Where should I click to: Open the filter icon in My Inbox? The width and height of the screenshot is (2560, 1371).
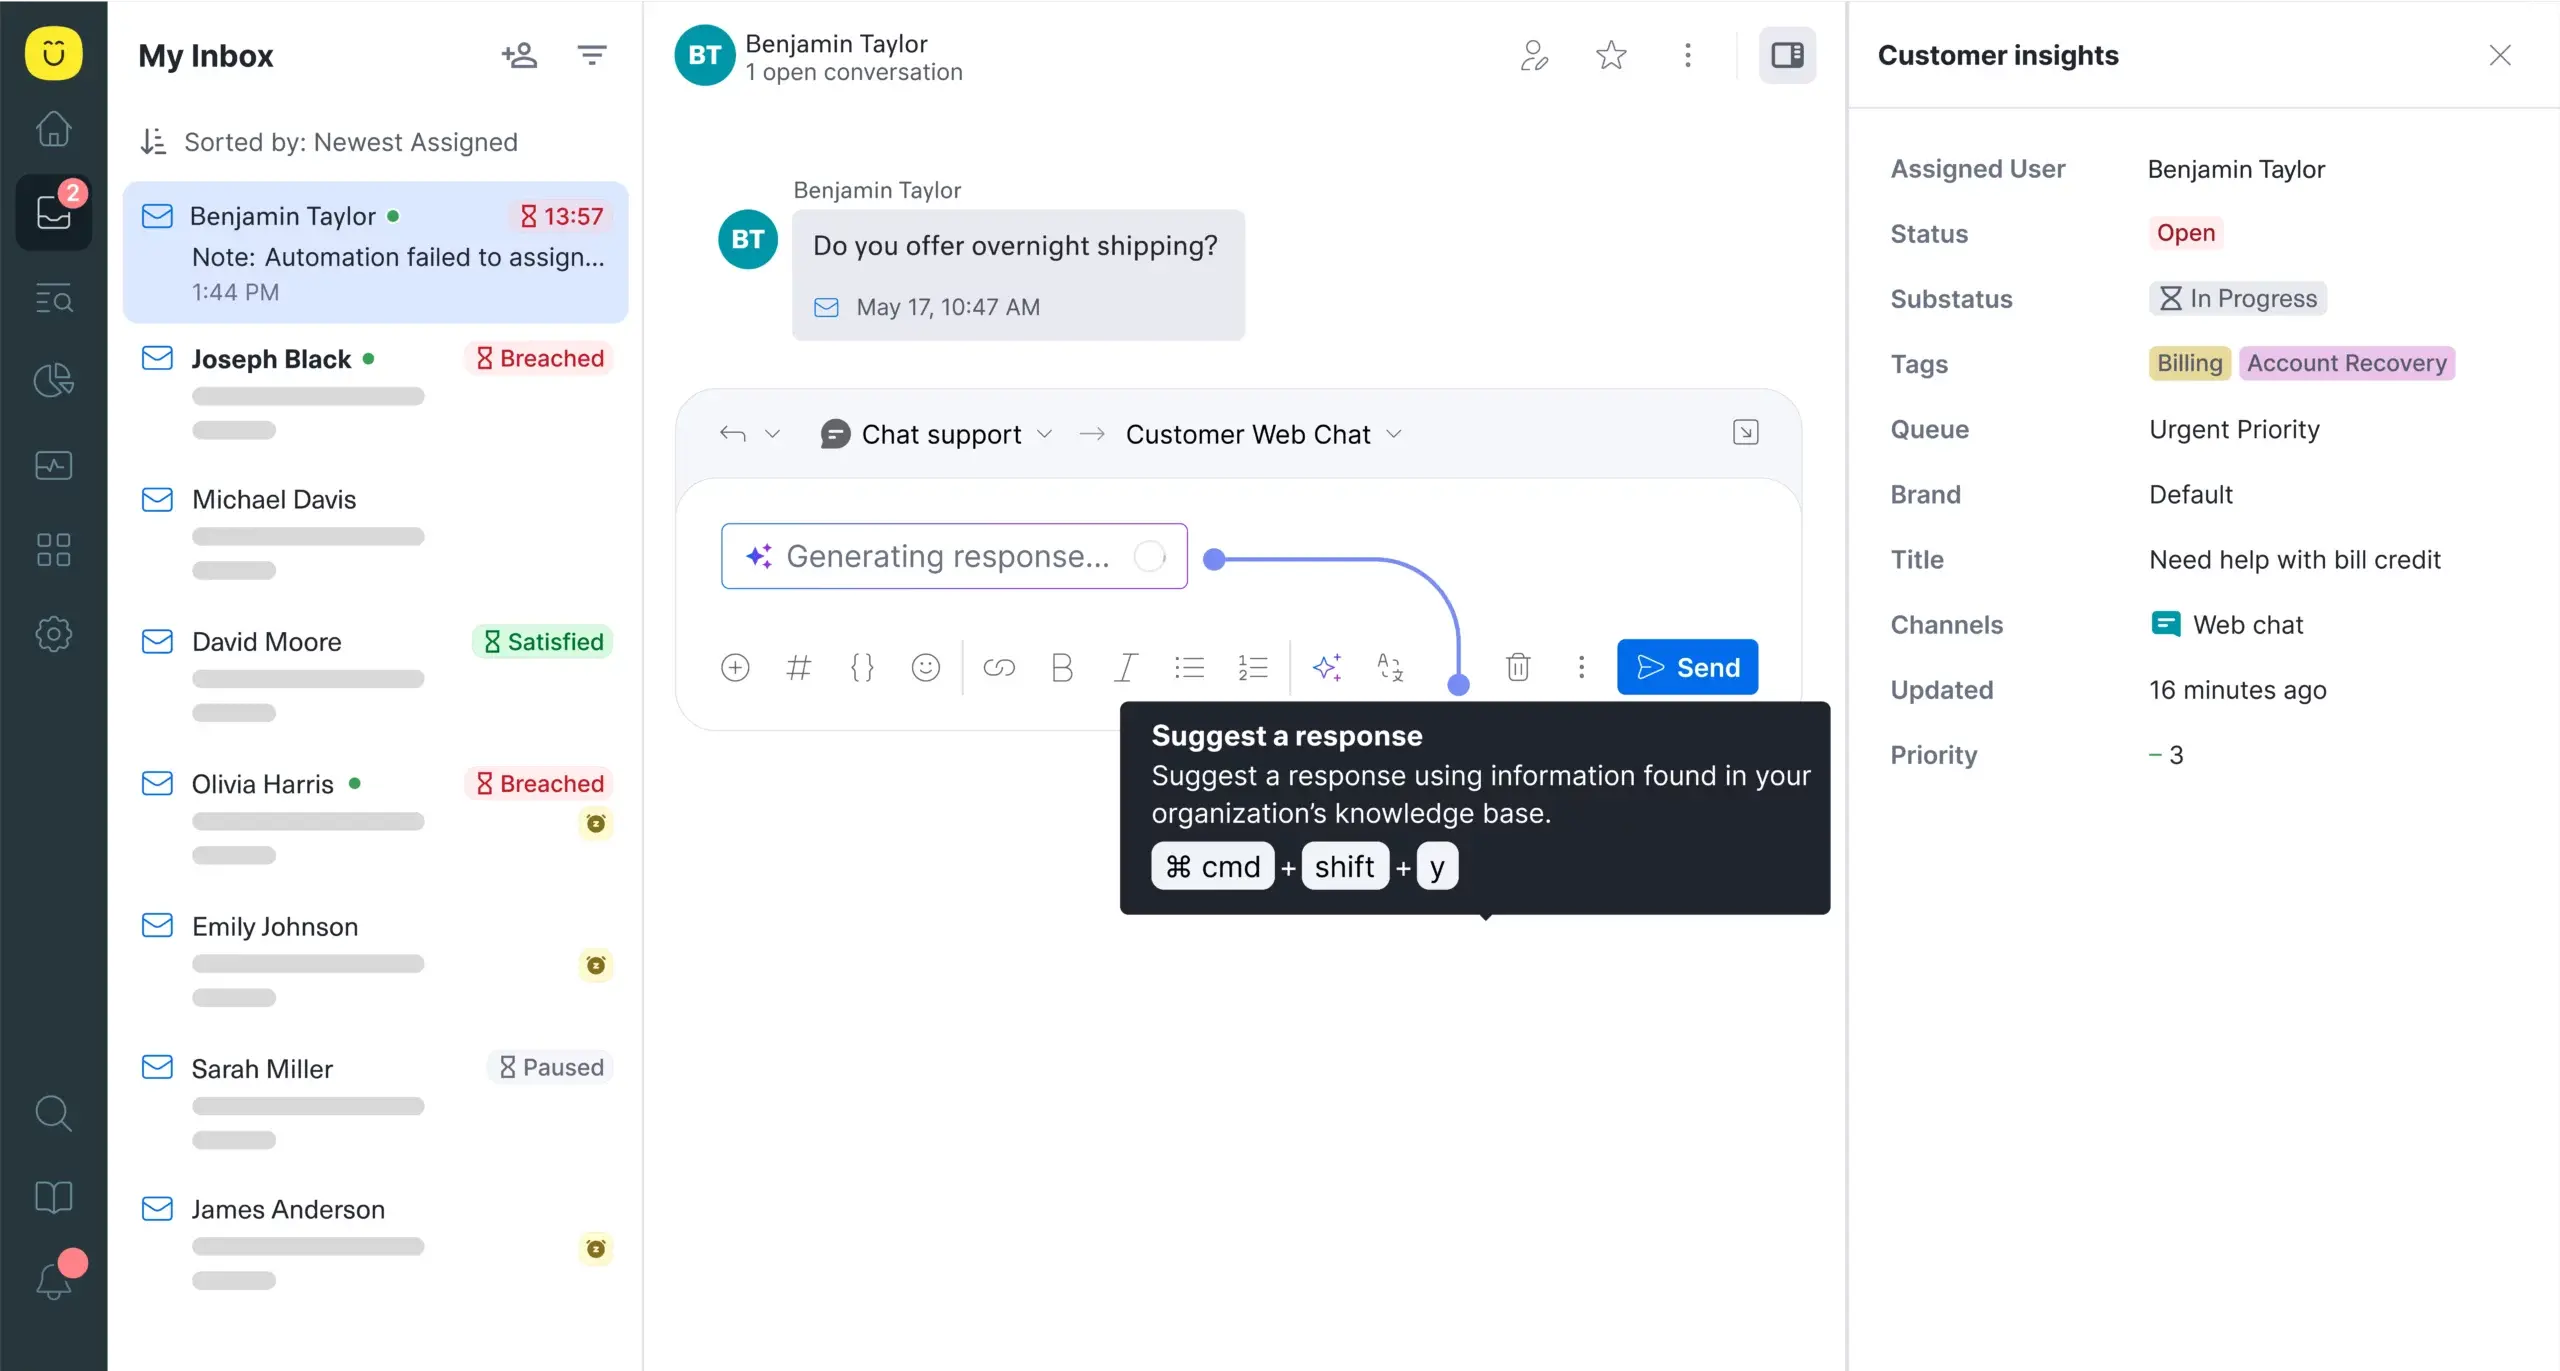coord(592,55)
